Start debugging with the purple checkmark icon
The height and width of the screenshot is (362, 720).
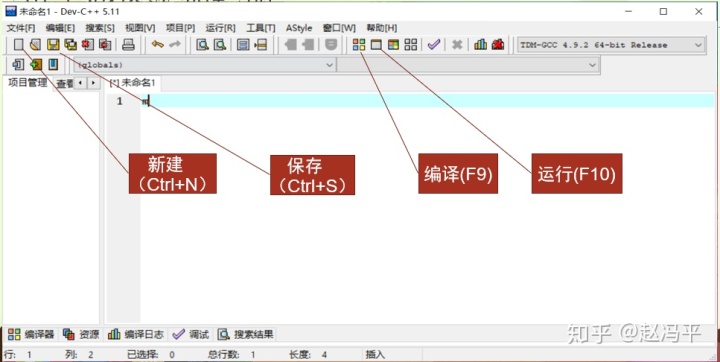[433, 45]
